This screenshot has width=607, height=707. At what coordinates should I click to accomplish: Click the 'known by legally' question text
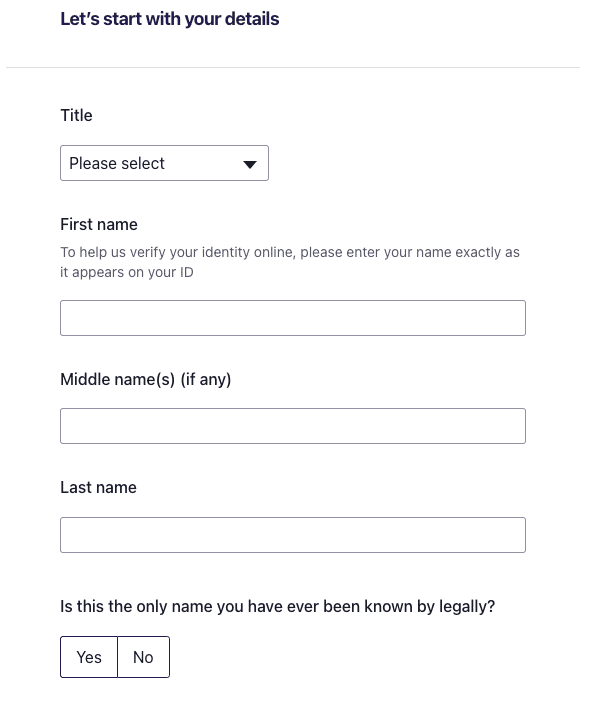277,606
